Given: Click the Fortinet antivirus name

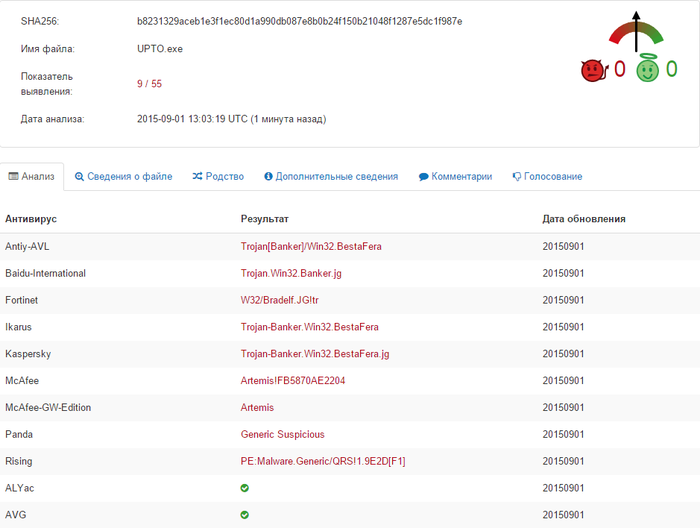Looking at the screenshot, I should tap(21, 300).
